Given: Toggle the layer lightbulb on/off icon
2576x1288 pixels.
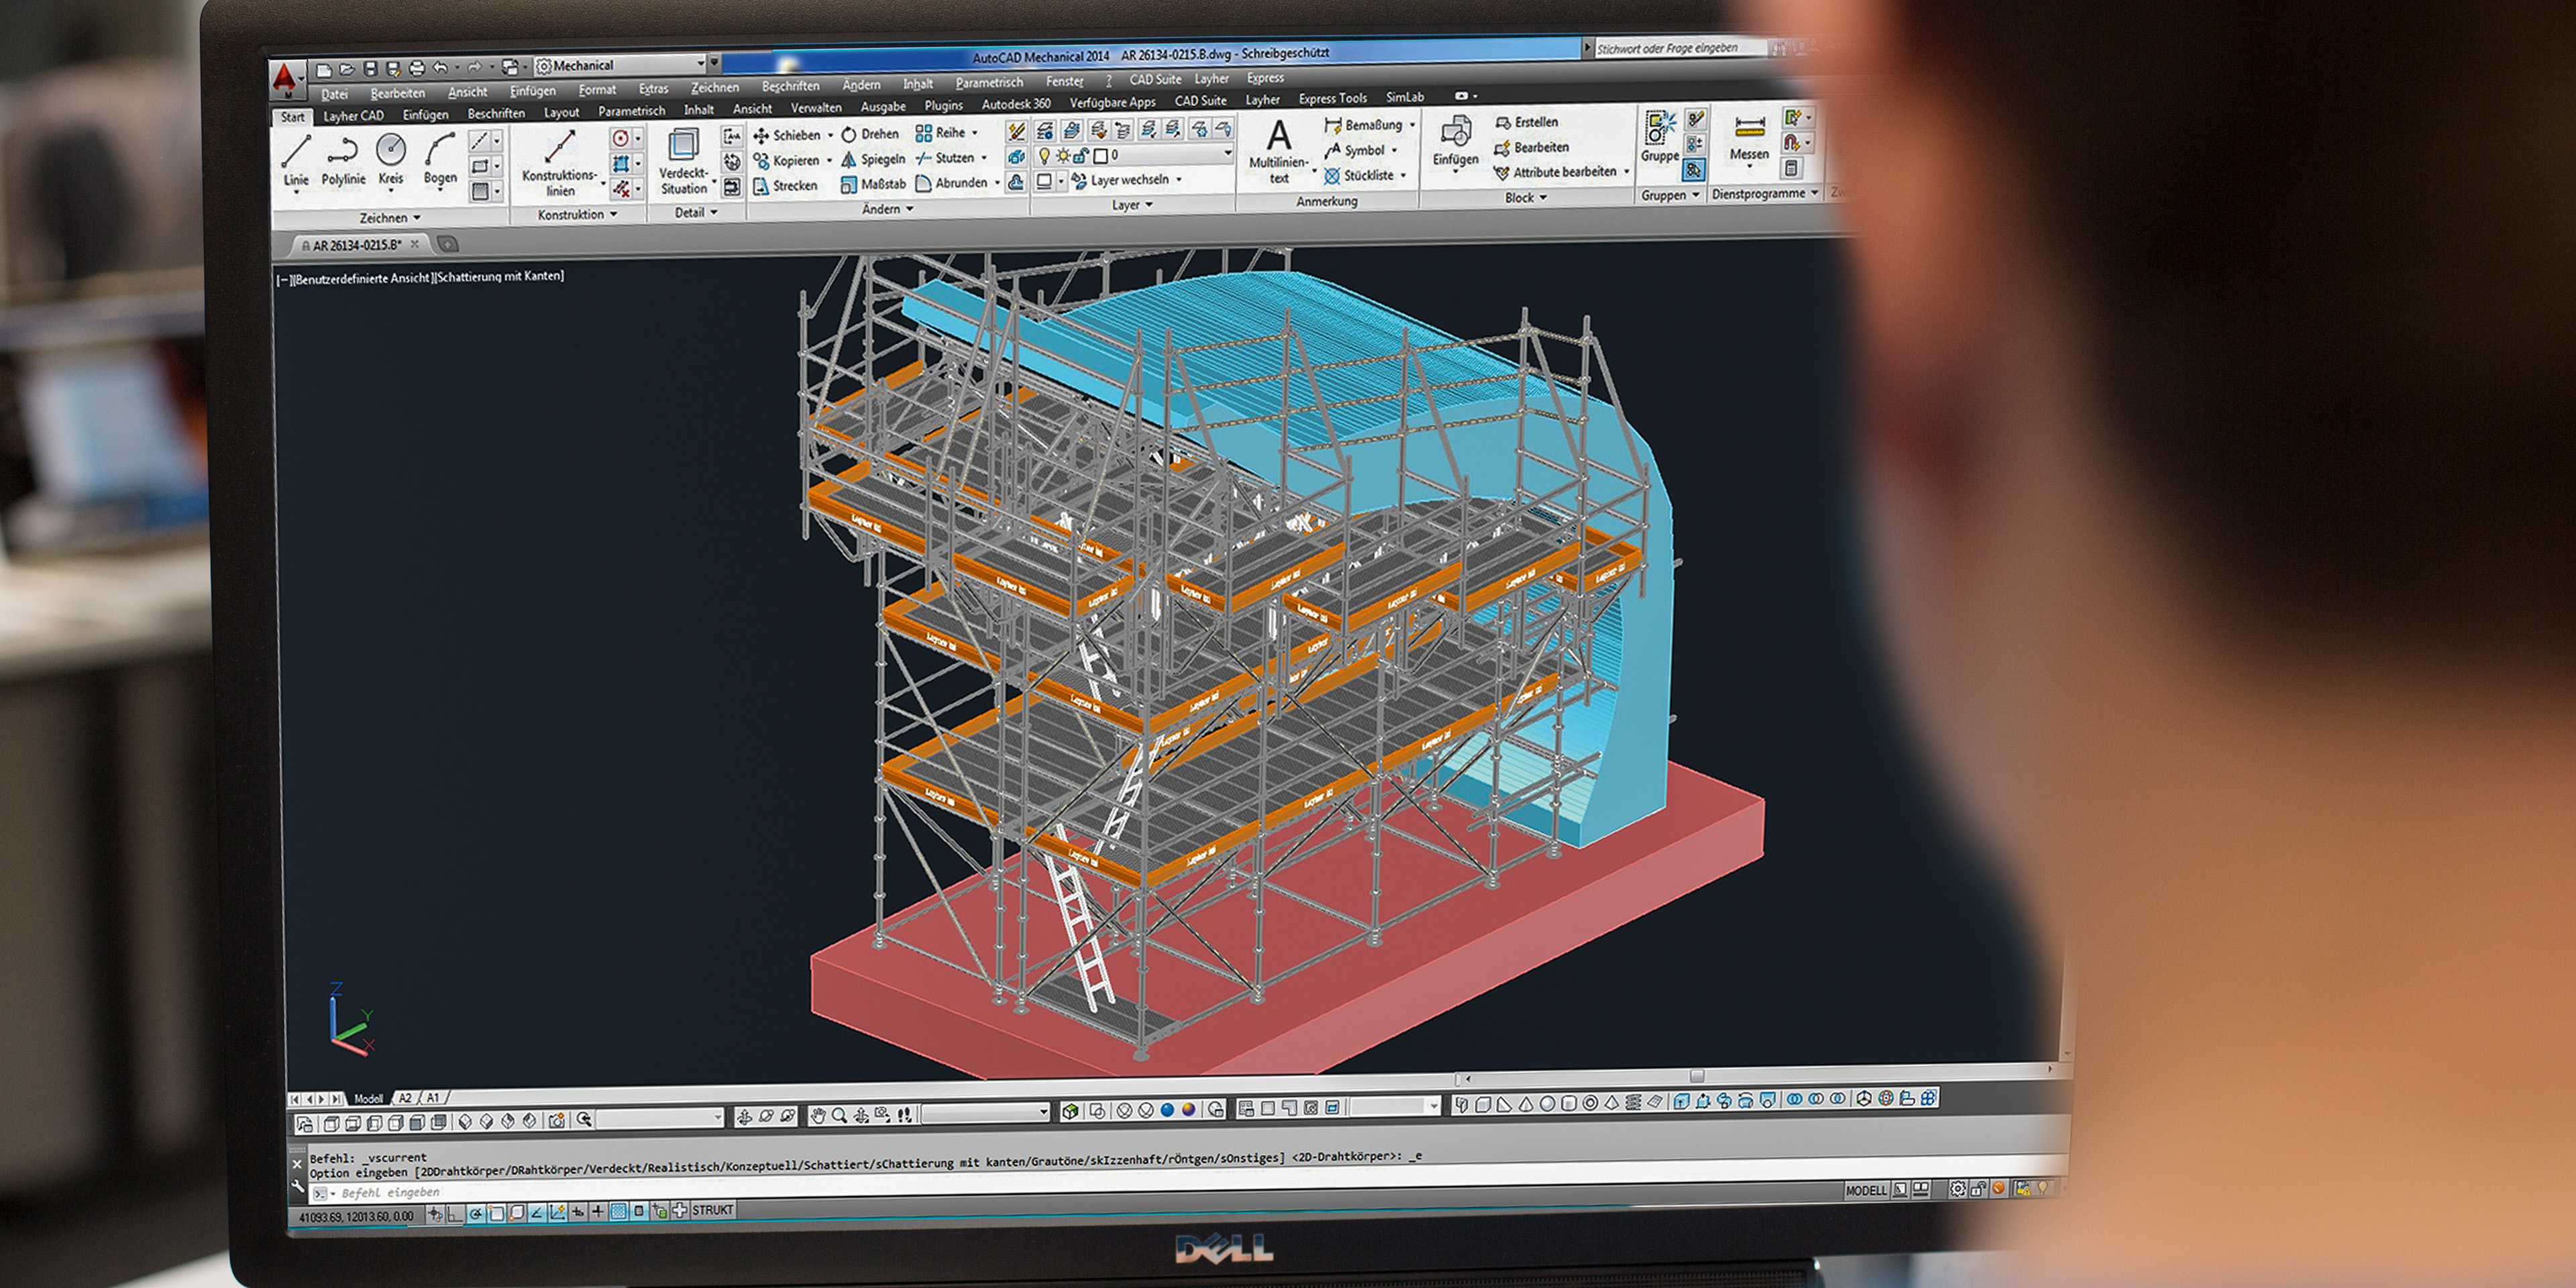Looking at the screenshot, I should click(x=1044, y=156).
